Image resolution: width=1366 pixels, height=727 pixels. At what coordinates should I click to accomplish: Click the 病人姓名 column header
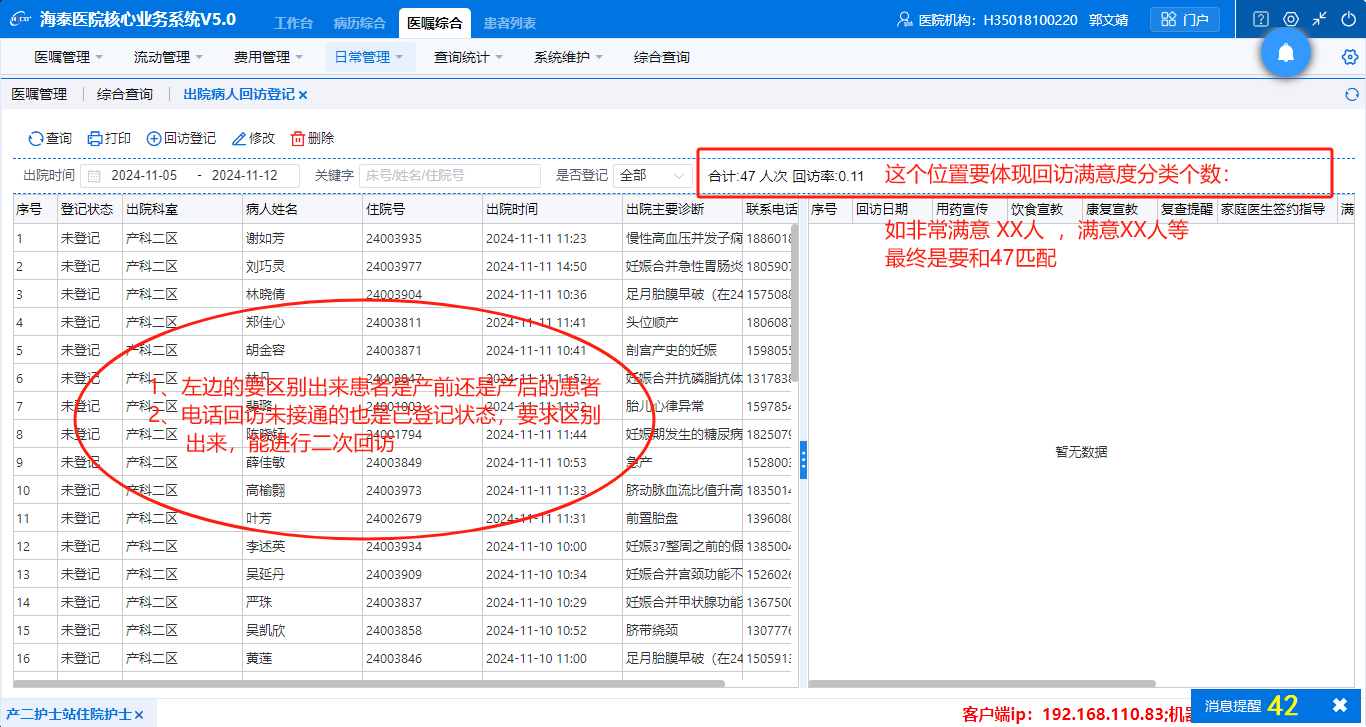(302, 209)
